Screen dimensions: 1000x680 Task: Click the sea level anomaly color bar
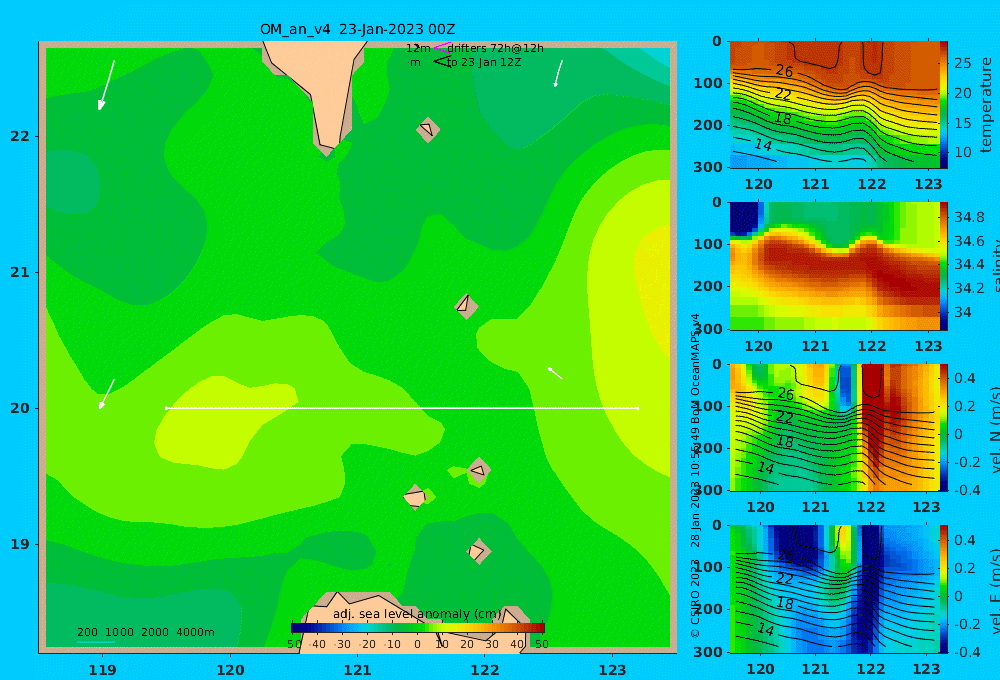(418, 628)
